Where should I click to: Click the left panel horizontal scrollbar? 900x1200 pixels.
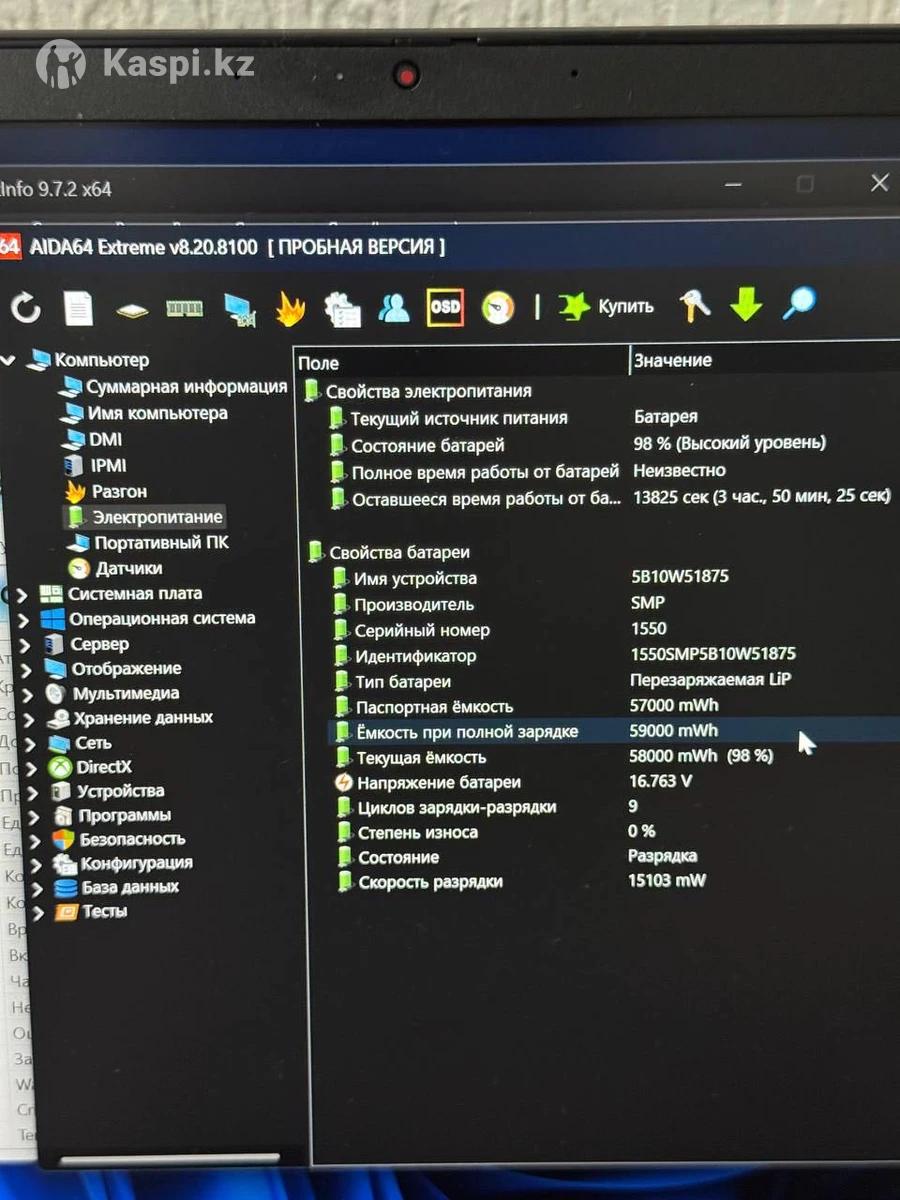pyautogui.click(x=168, y=1160)
